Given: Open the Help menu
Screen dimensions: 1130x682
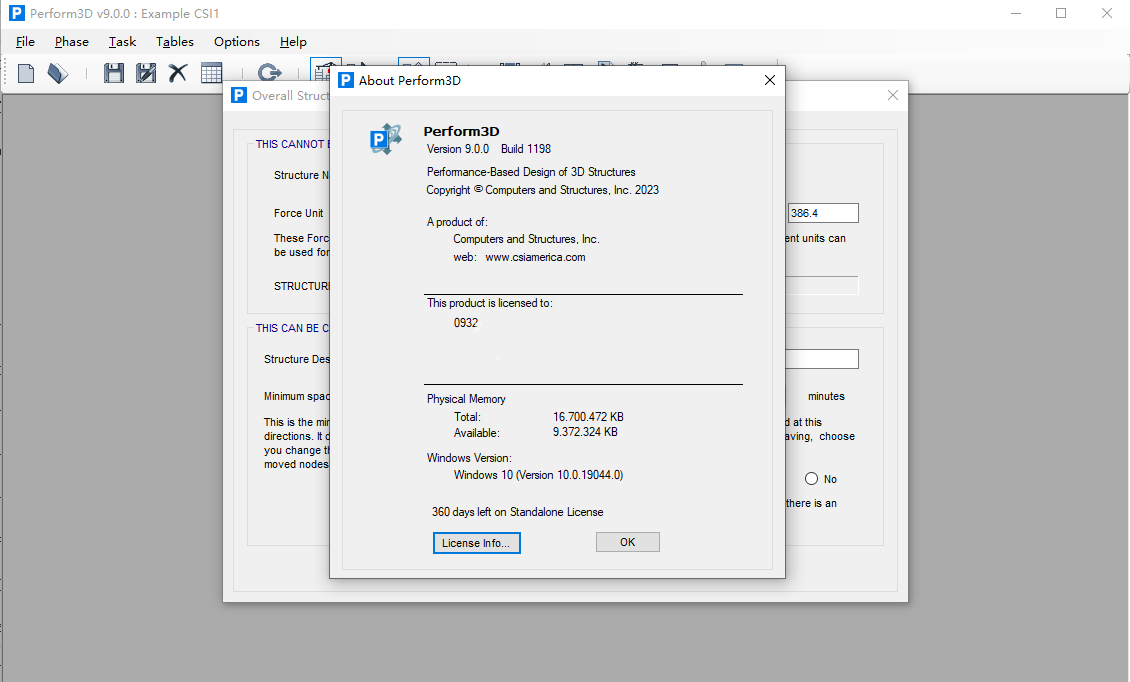Looking at the screenshot, I should (293, 42).
